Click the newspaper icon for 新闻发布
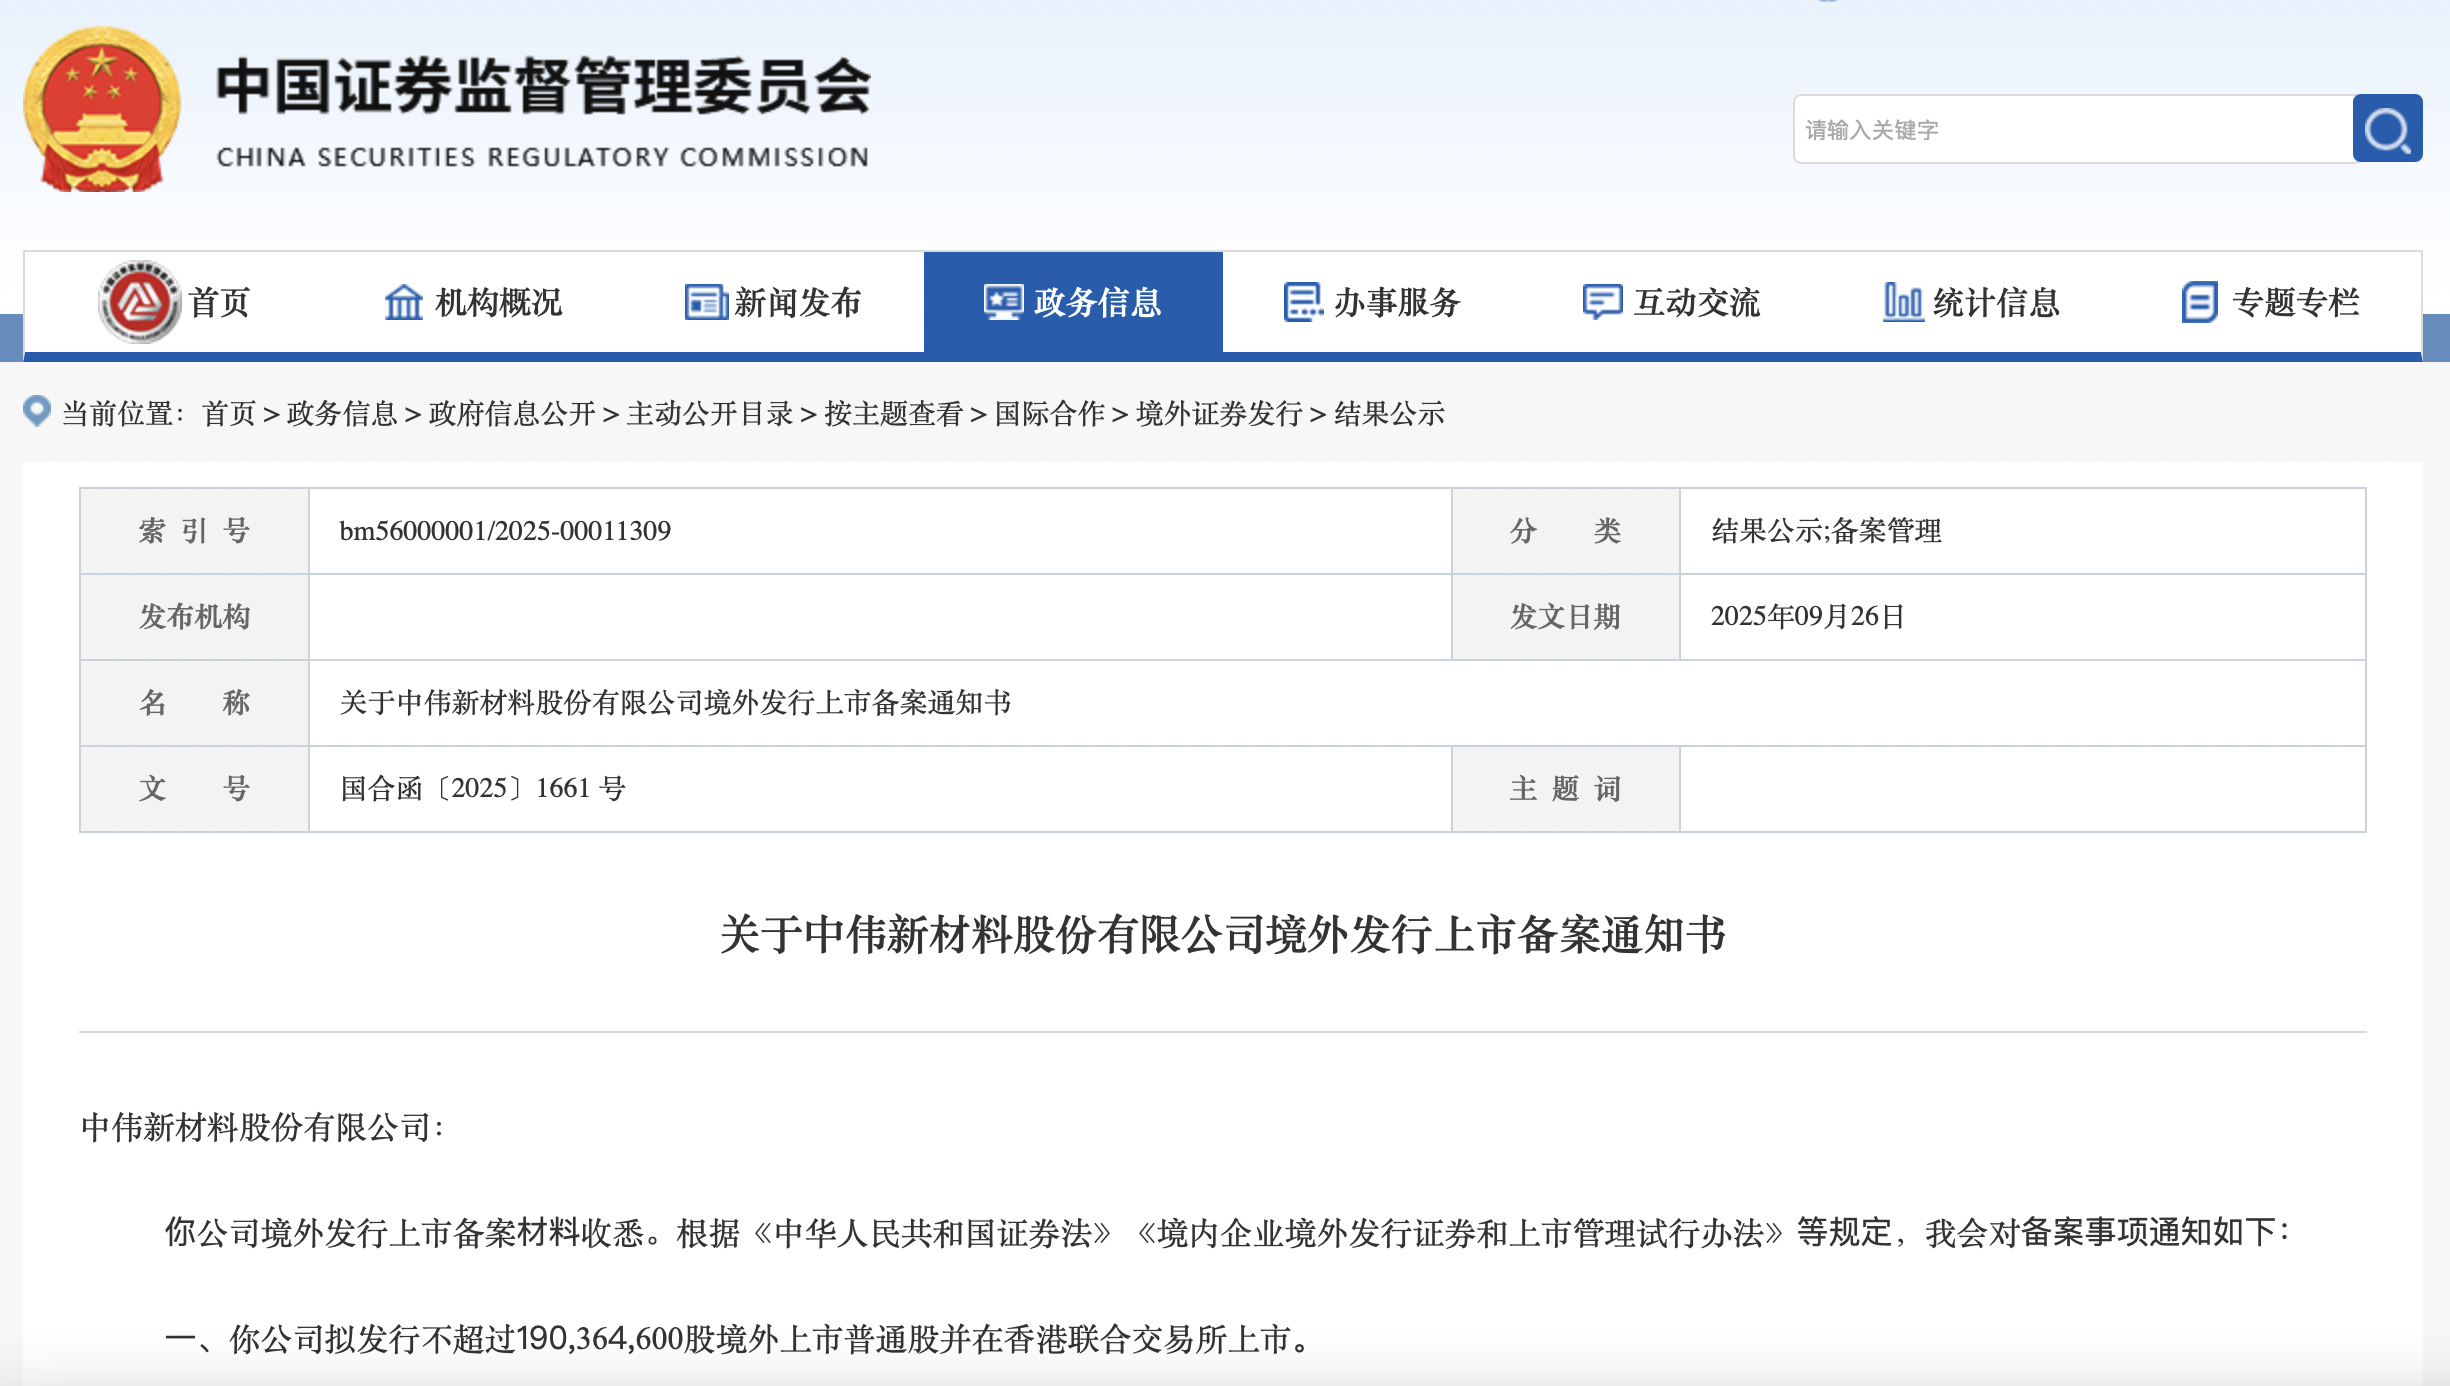The image size is (2450, 1386). coord(705,302)
